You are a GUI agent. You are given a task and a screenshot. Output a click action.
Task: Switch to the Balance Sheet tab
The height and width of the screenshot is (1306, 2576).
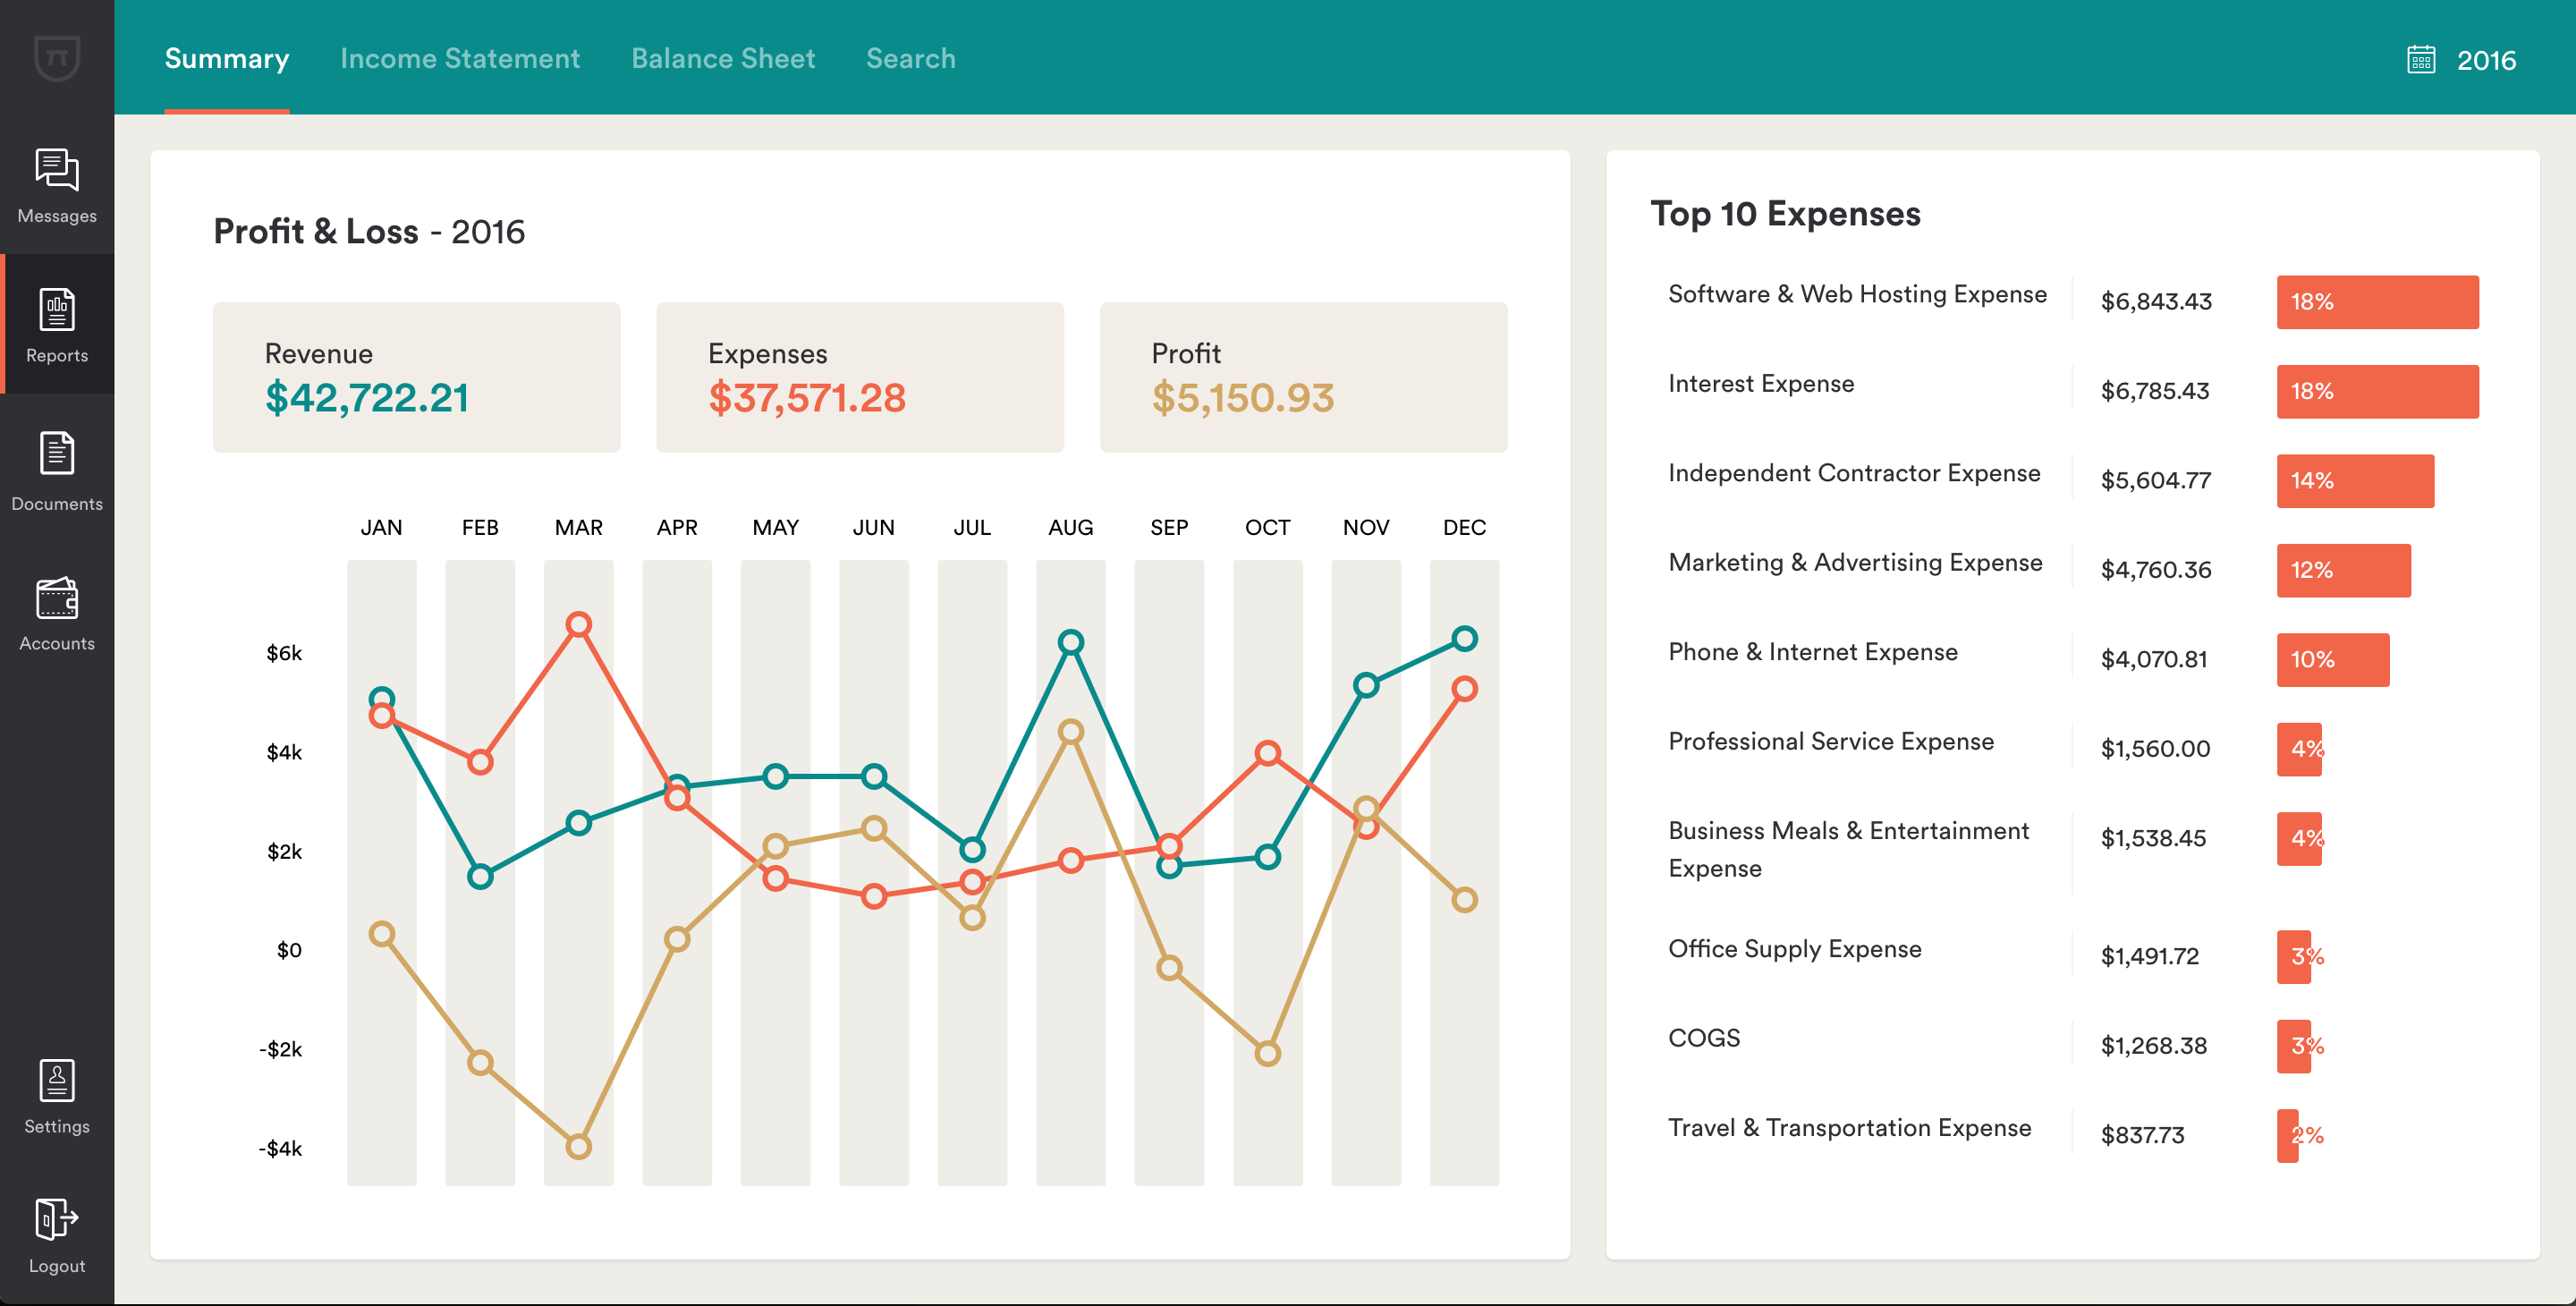[723, 59]
